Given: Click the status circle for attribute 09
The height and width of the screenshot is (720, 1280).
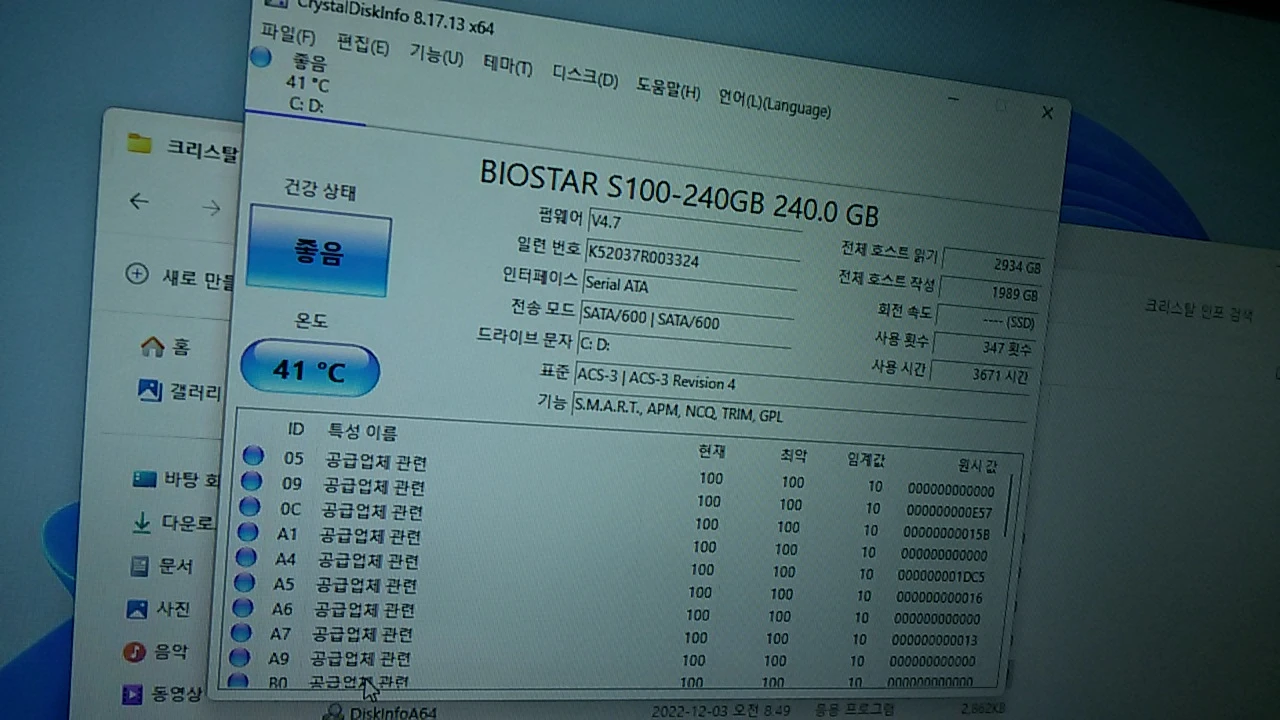Looking at the screenshot, I should 251,481.
